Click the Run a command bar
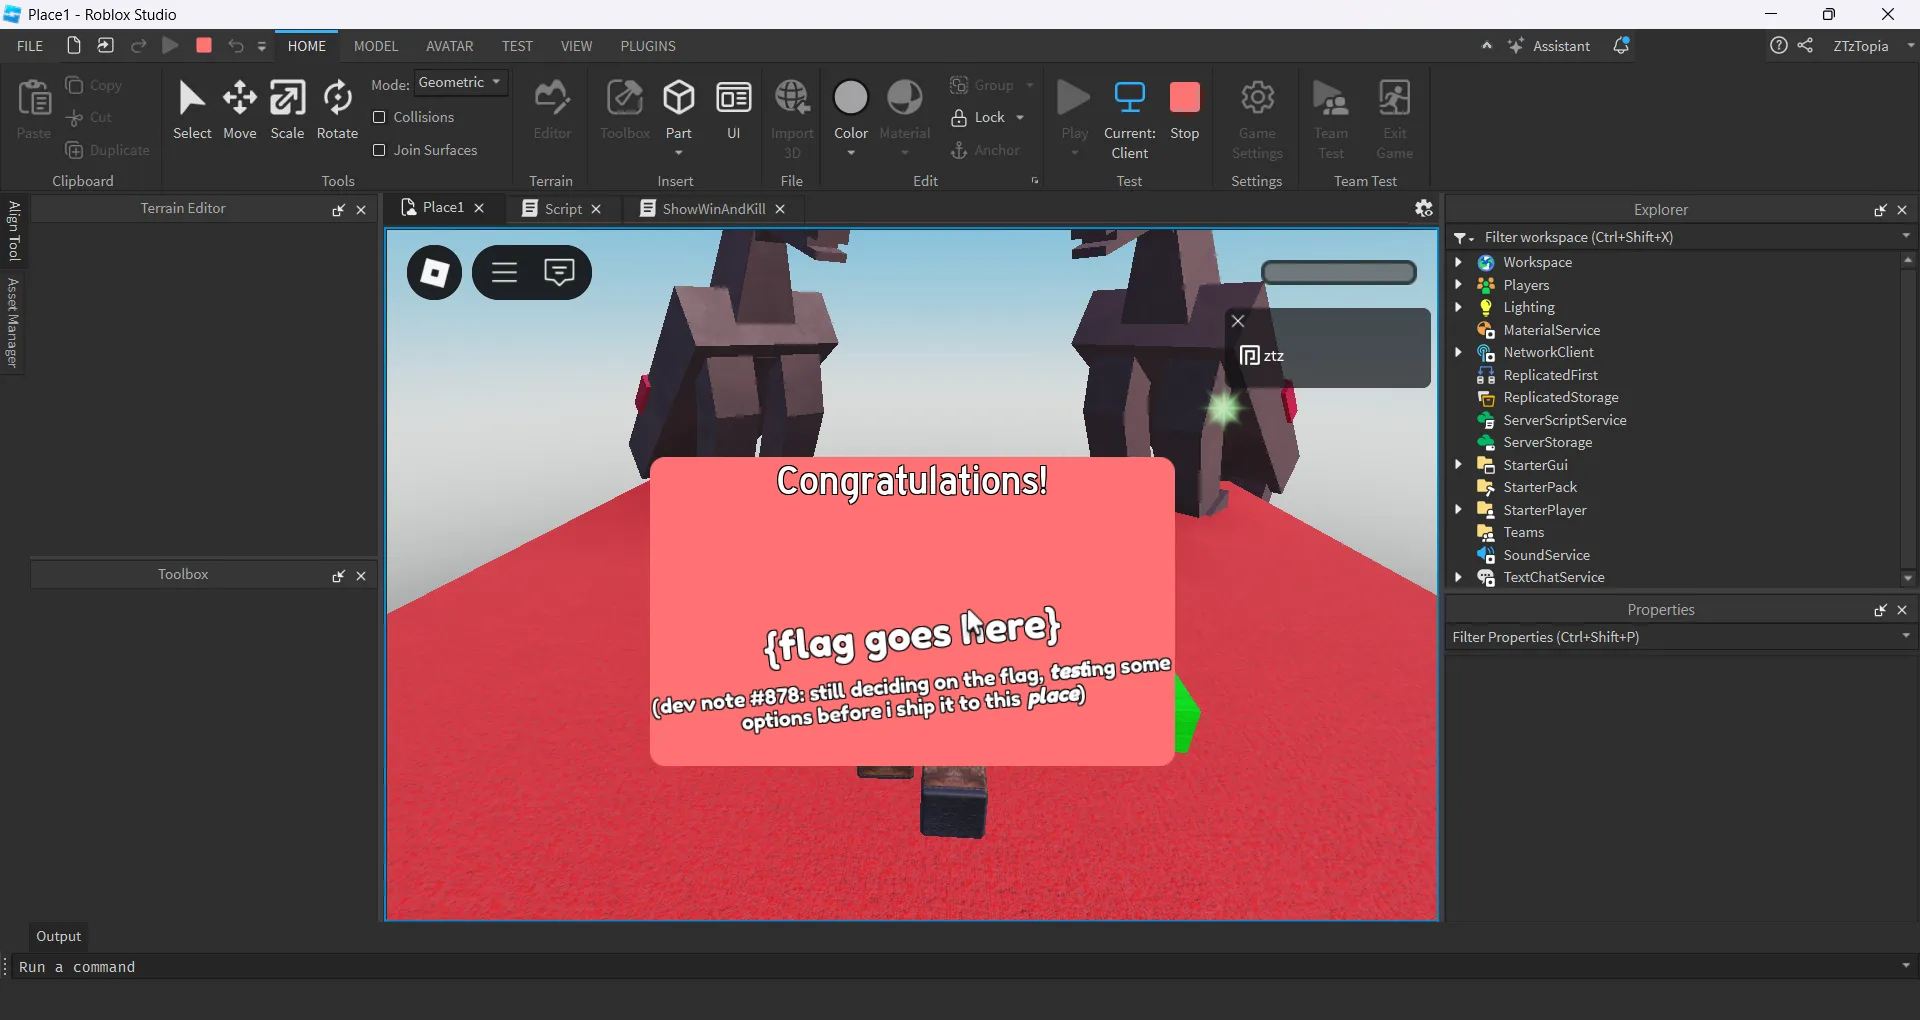Image resolution: width=1920 pixels, height=1020 pixels. (960, 967)
